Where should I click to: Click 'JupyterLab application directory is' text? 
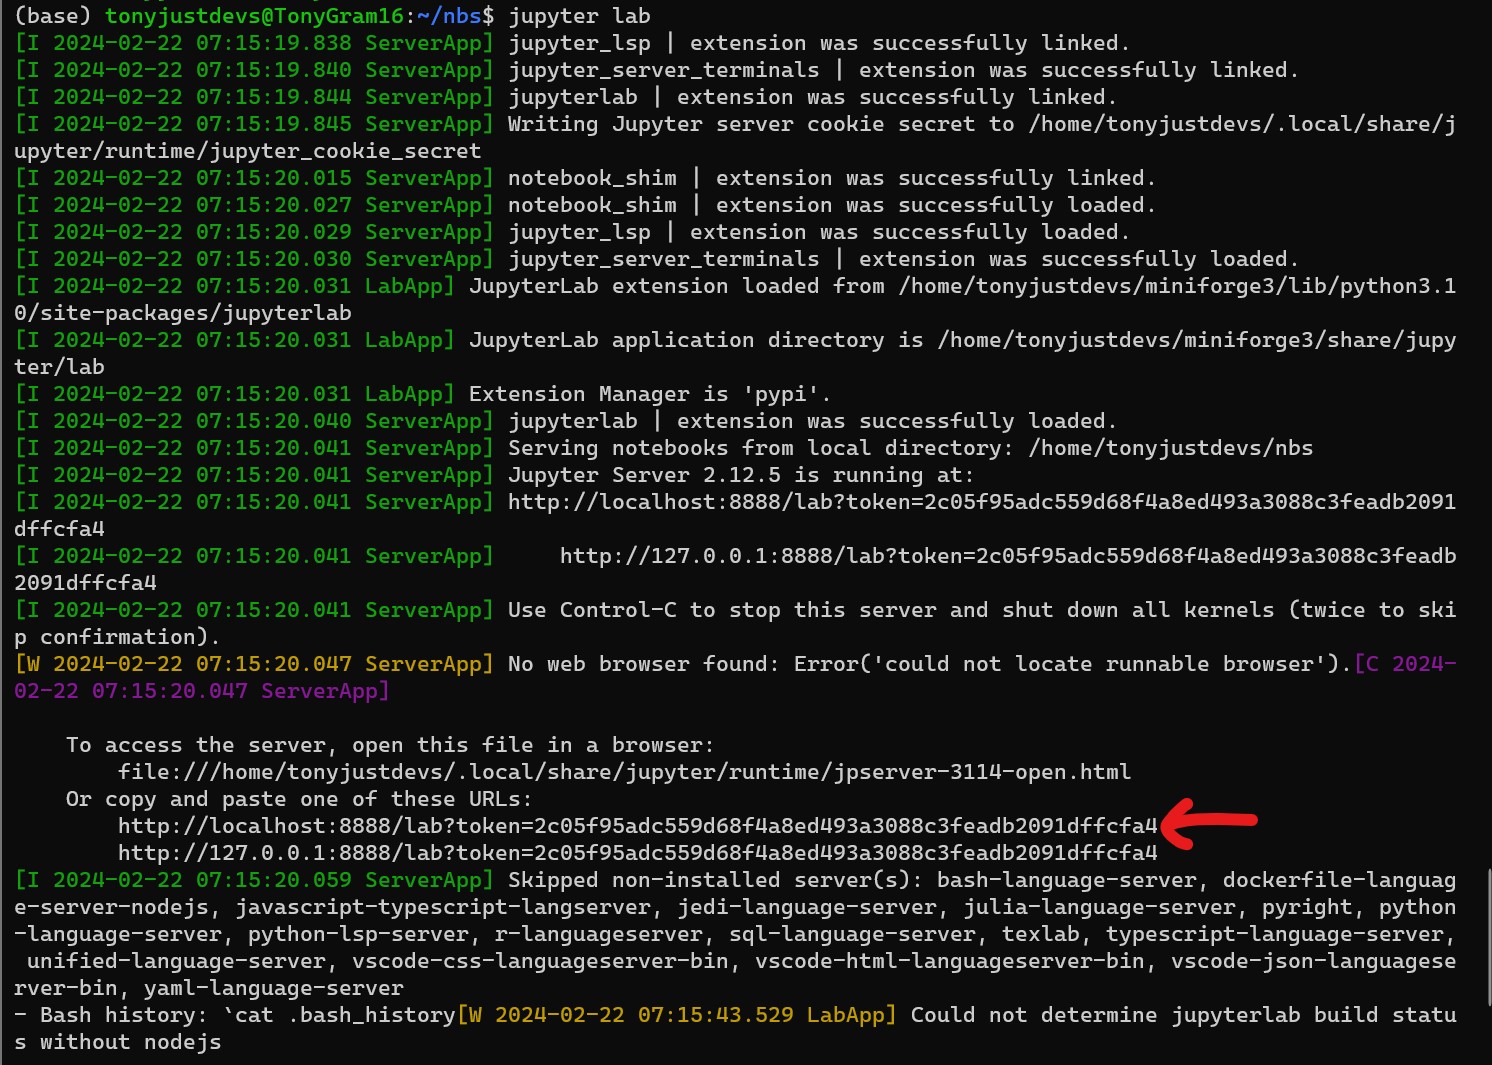click(696, 340)
